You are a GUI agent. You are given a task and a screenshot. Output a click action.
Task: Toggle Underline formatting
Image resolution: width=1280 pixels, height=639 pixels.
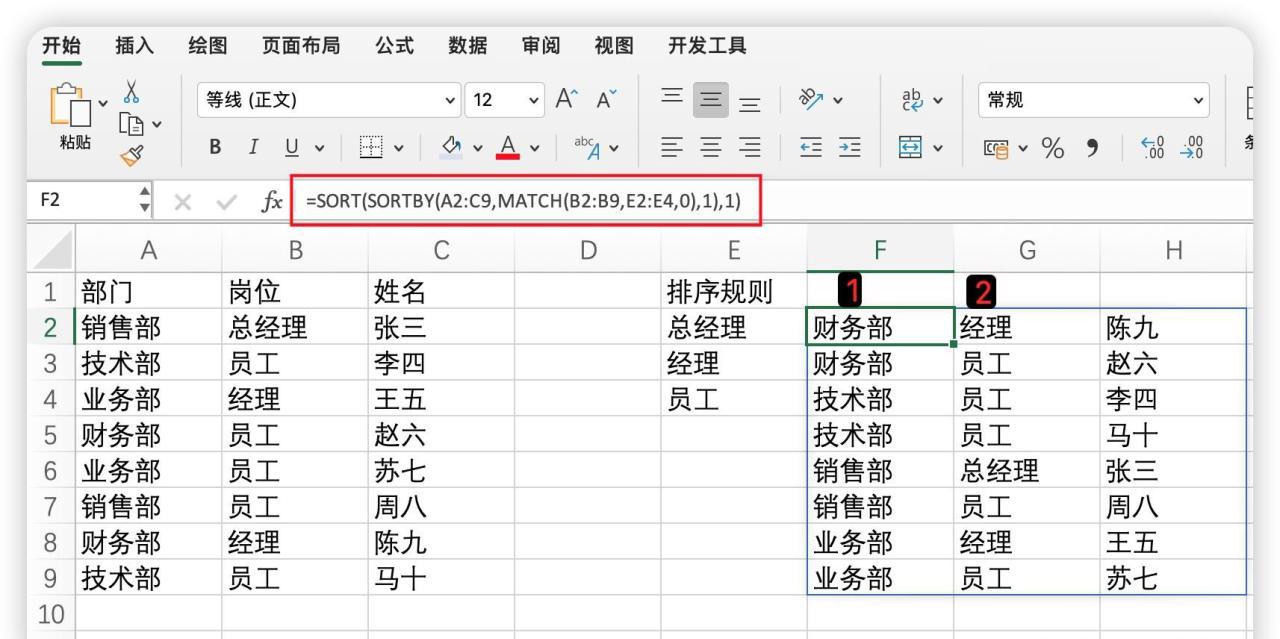(x=291, y=150)
